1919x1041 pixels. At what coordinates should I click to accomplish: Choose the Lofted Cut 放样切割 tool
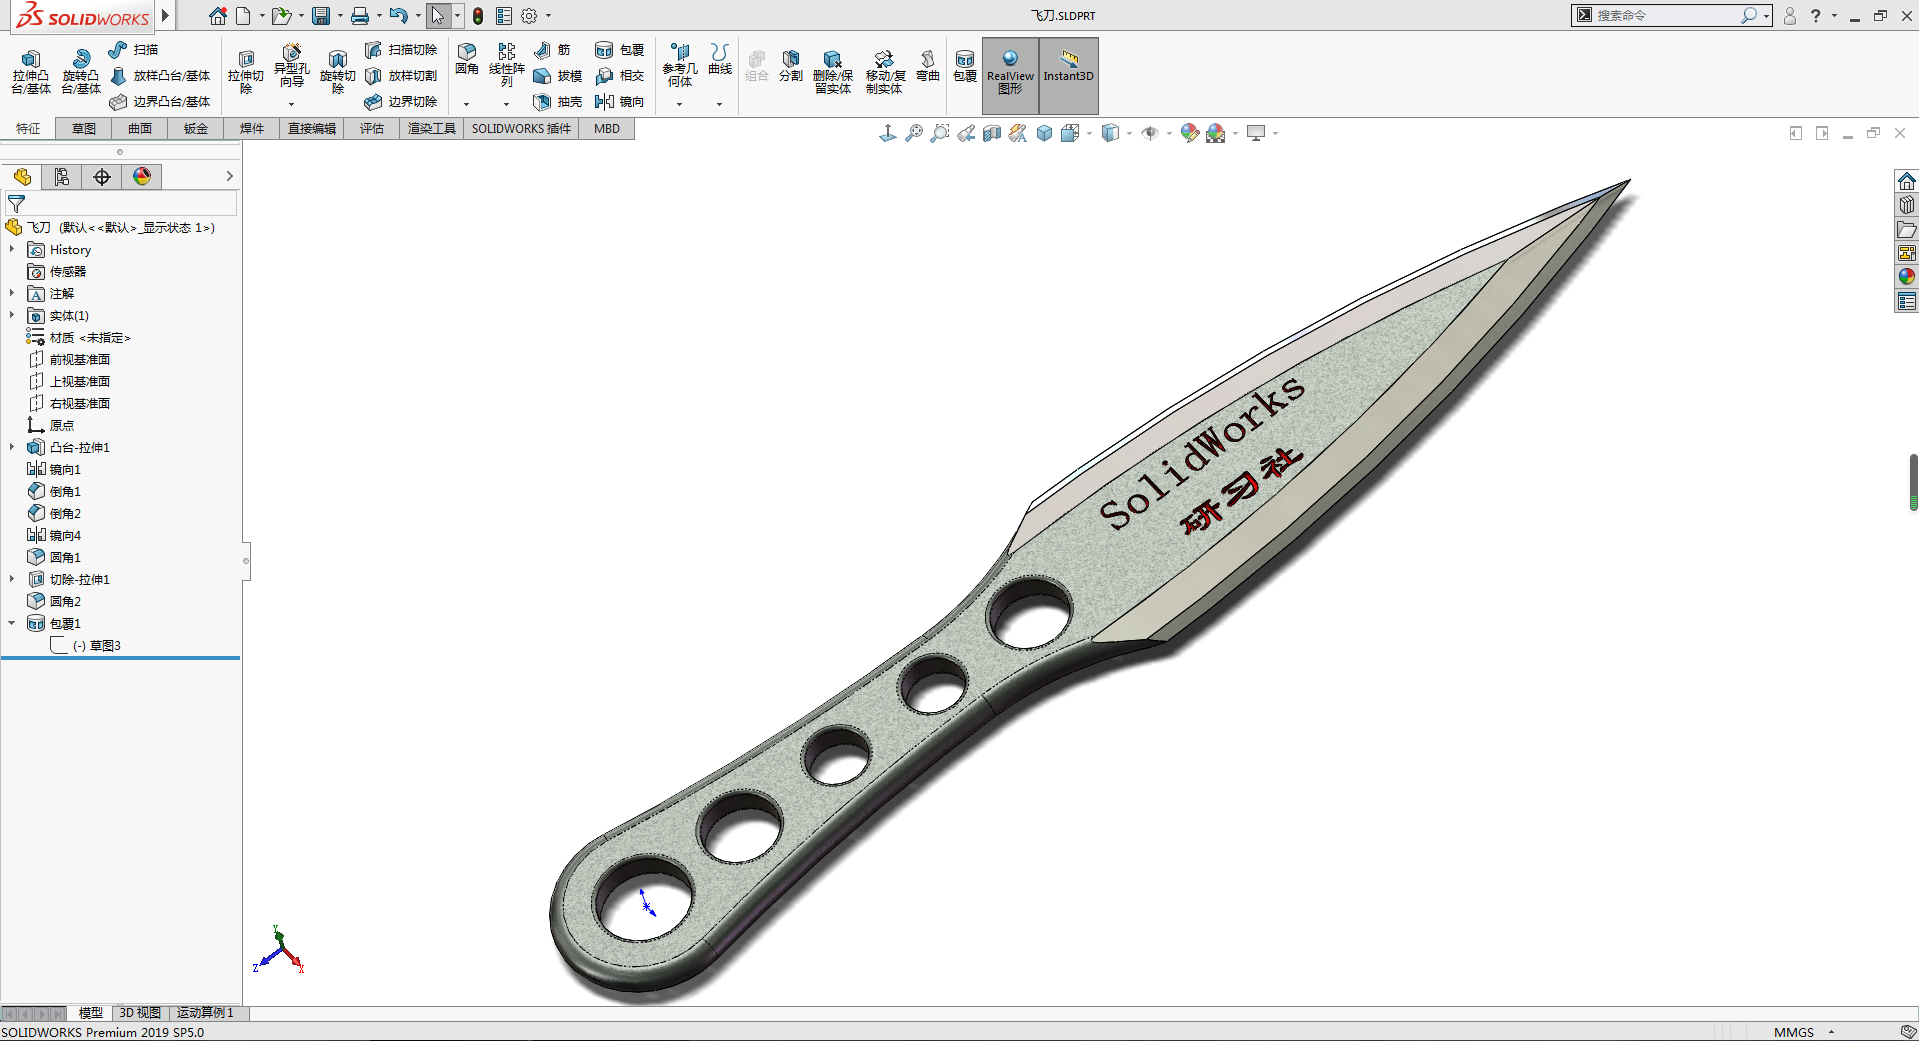point(401,76)
